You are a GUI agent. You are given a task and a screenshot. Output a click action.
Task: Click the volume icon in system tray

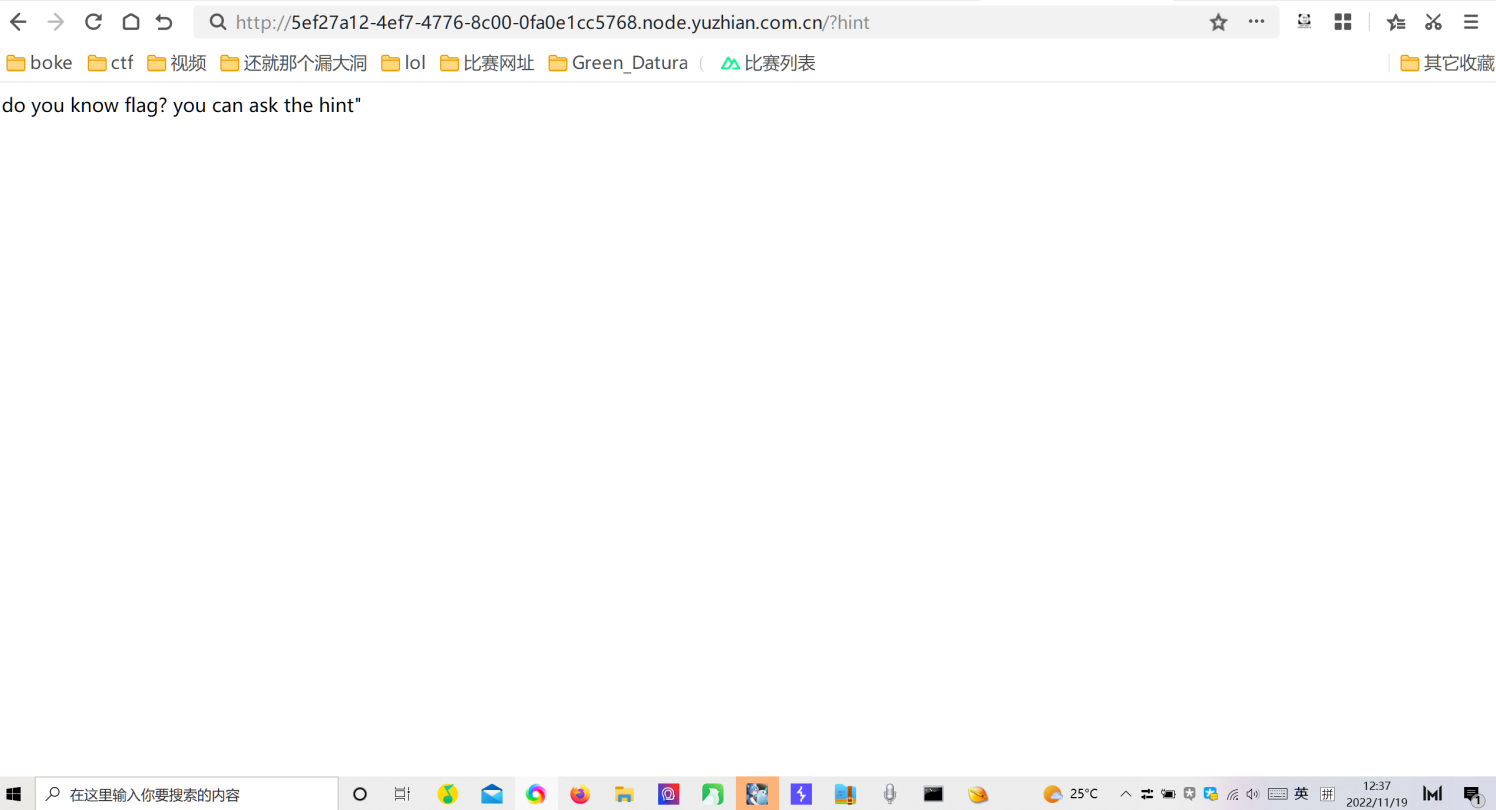click(x=1252, y=793)
